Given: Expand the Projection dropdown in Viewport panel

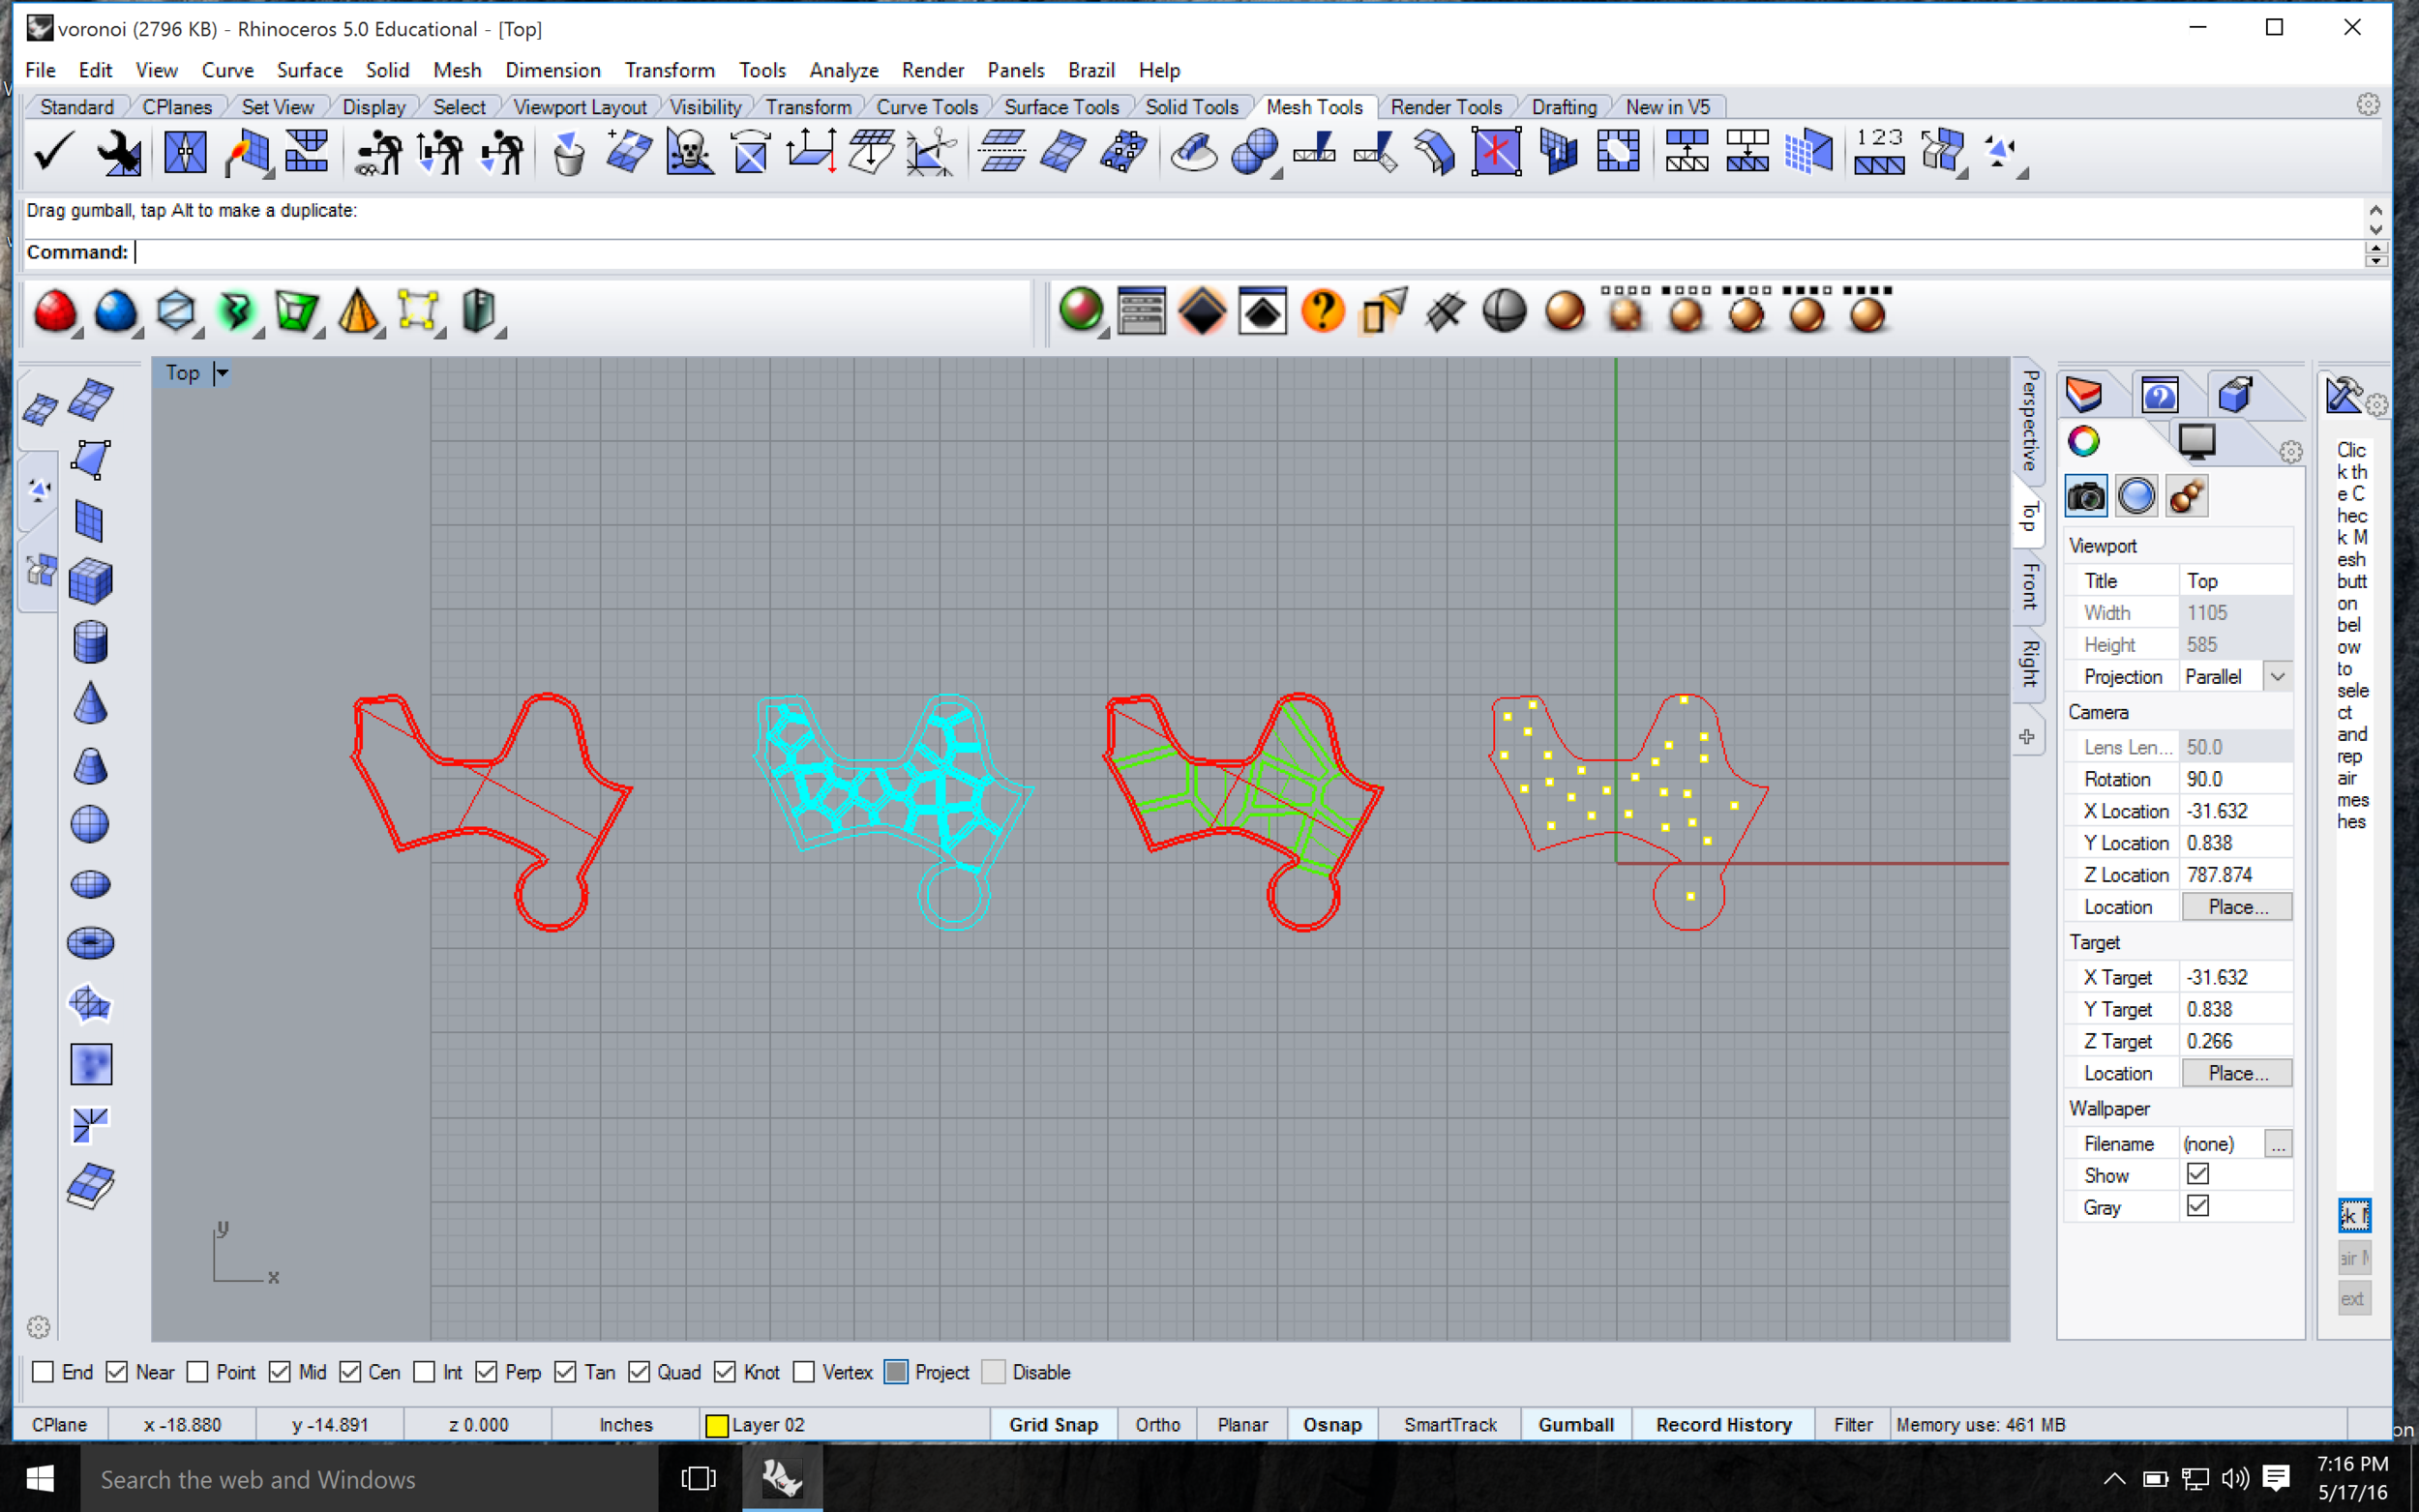Looking at the screenshot, I should tap(2284, 676).
